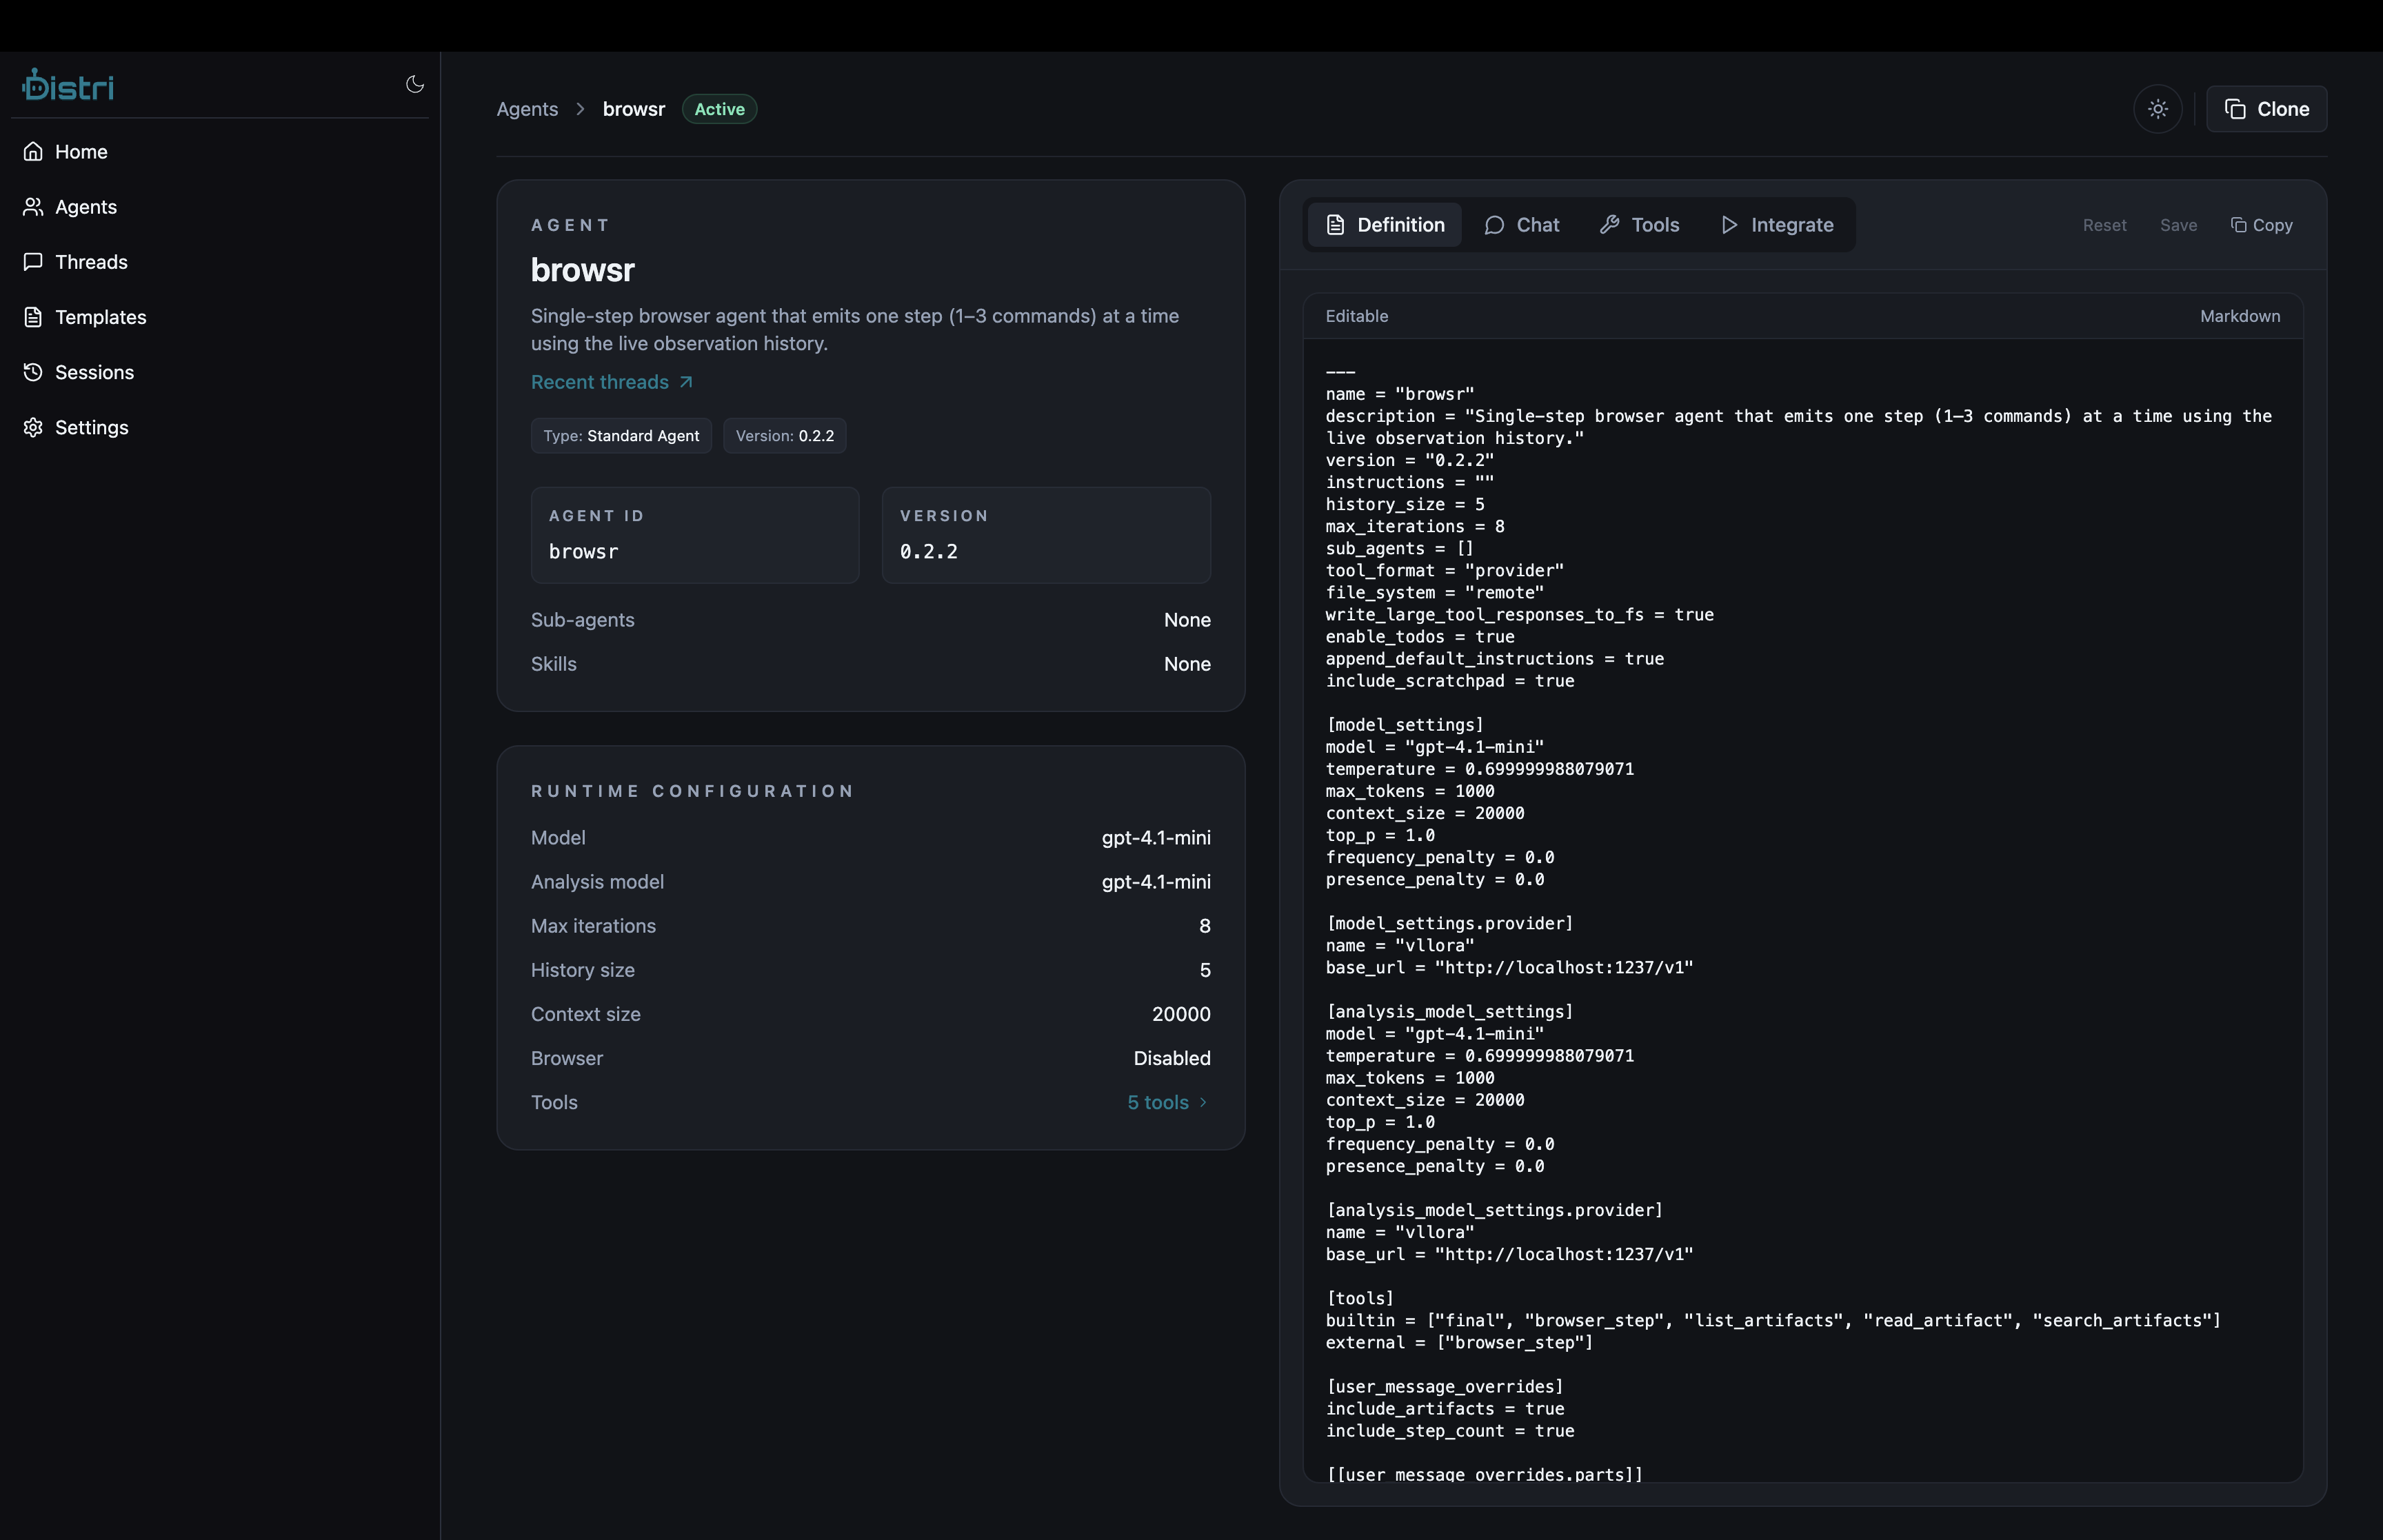The image size is (2383, 1540).
Task: Toggle dark mode with the moon icon
Action: click(x=414, y=85)
